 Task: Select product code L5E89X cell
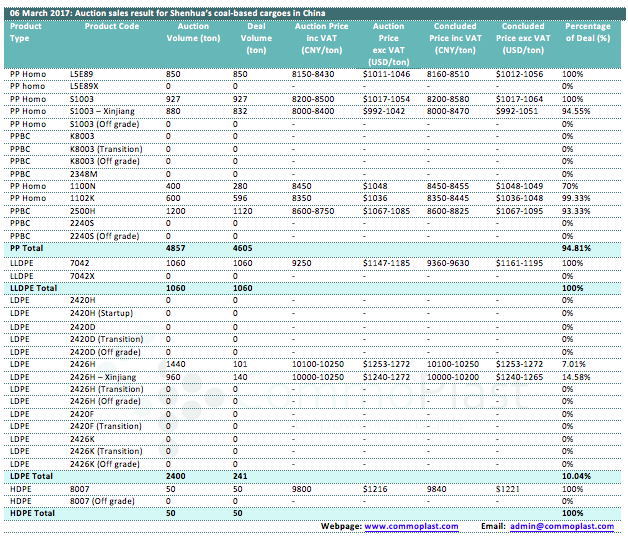click(84, 87)
